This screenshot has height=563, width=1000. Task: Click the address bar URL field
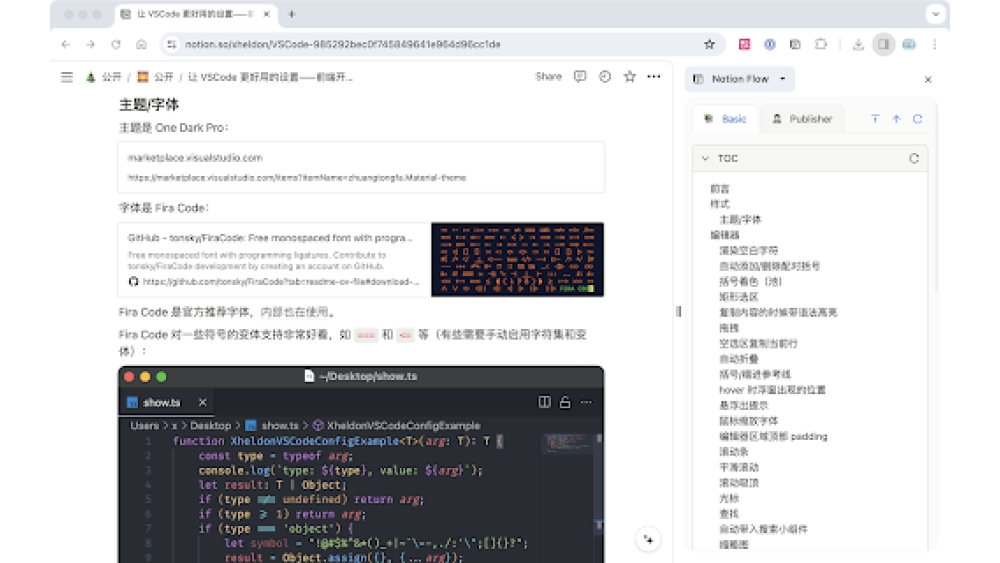tap(440, 44)
